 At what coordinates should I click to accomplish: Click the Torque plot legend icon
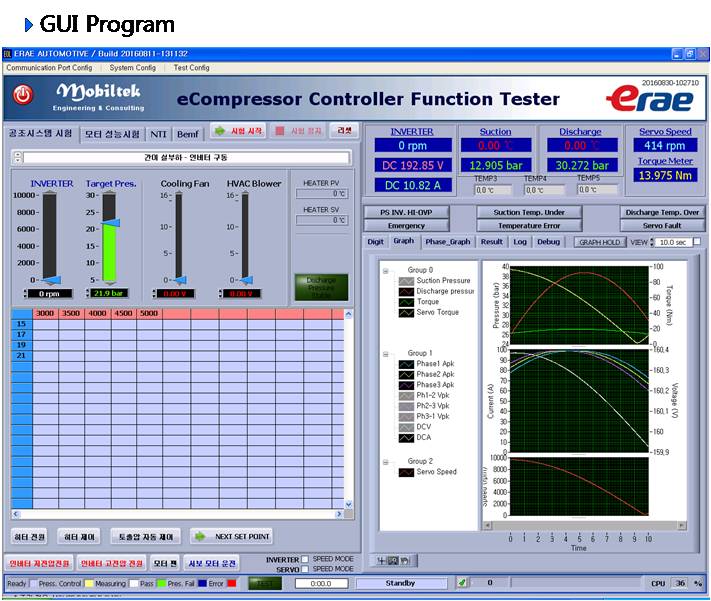tap(406, 302)
